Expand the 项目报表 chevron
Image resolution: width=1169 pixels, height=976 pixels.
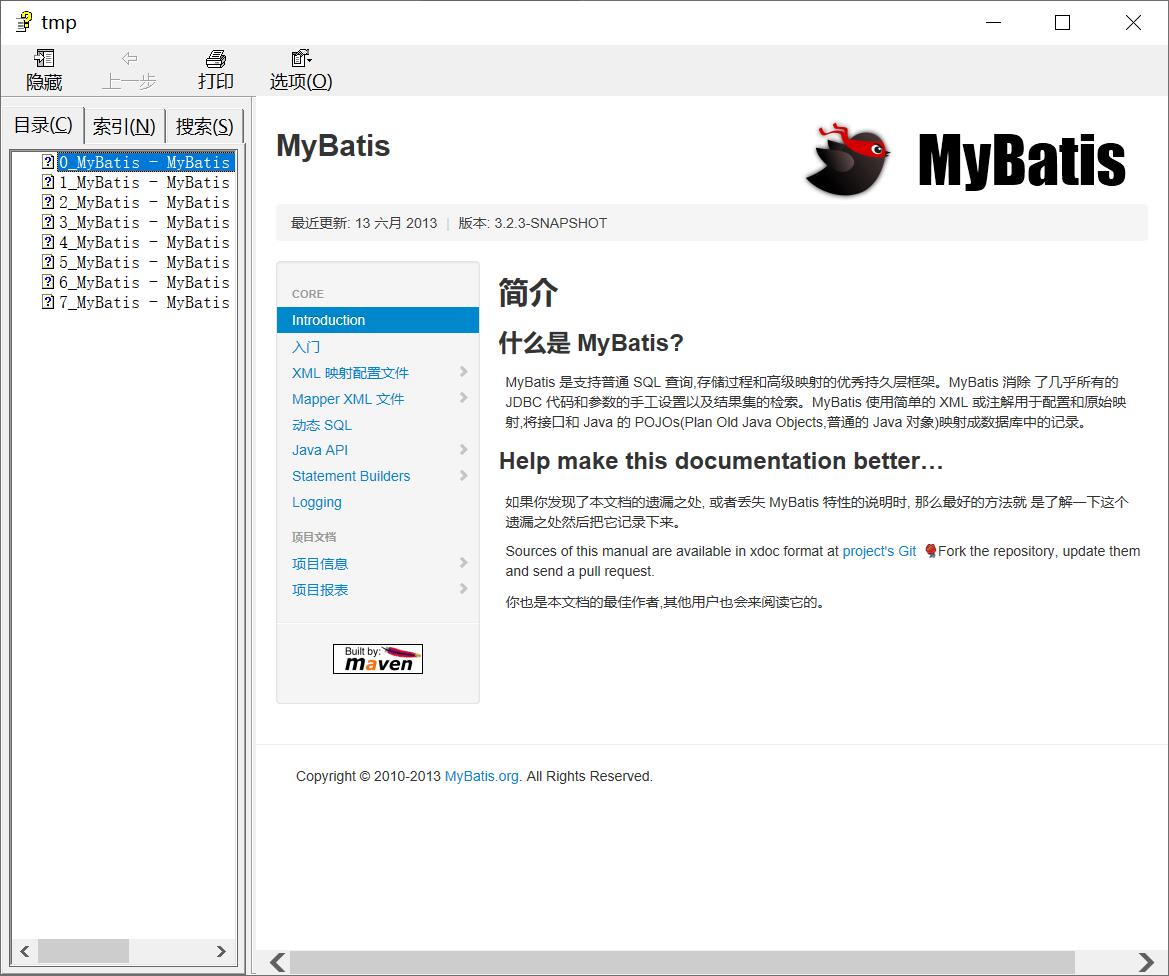coord(464,588)
